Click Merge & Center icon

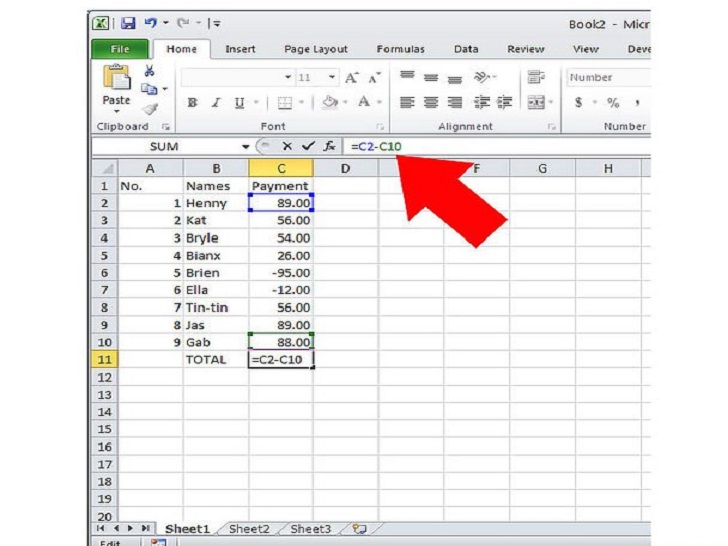coord(536,102)
